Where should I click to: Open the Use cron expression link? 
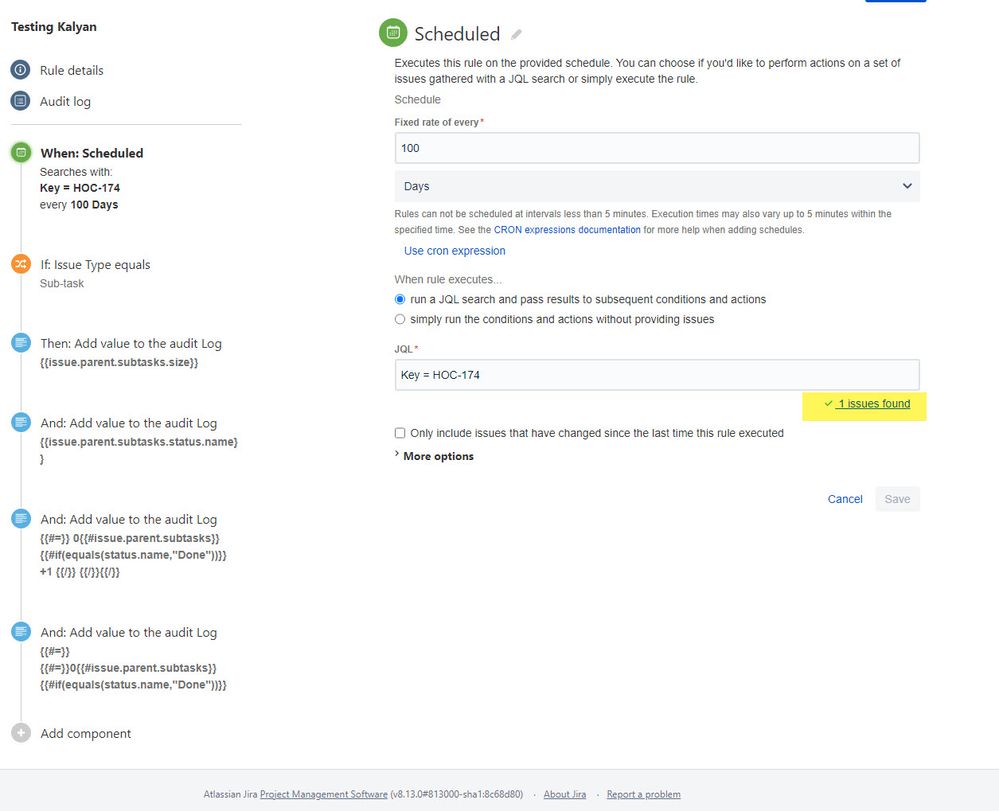pos(454,251)
